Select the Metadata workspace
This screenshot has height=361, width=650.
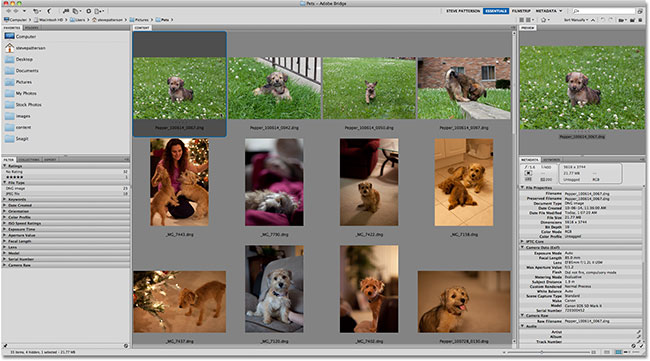[546, 11]
